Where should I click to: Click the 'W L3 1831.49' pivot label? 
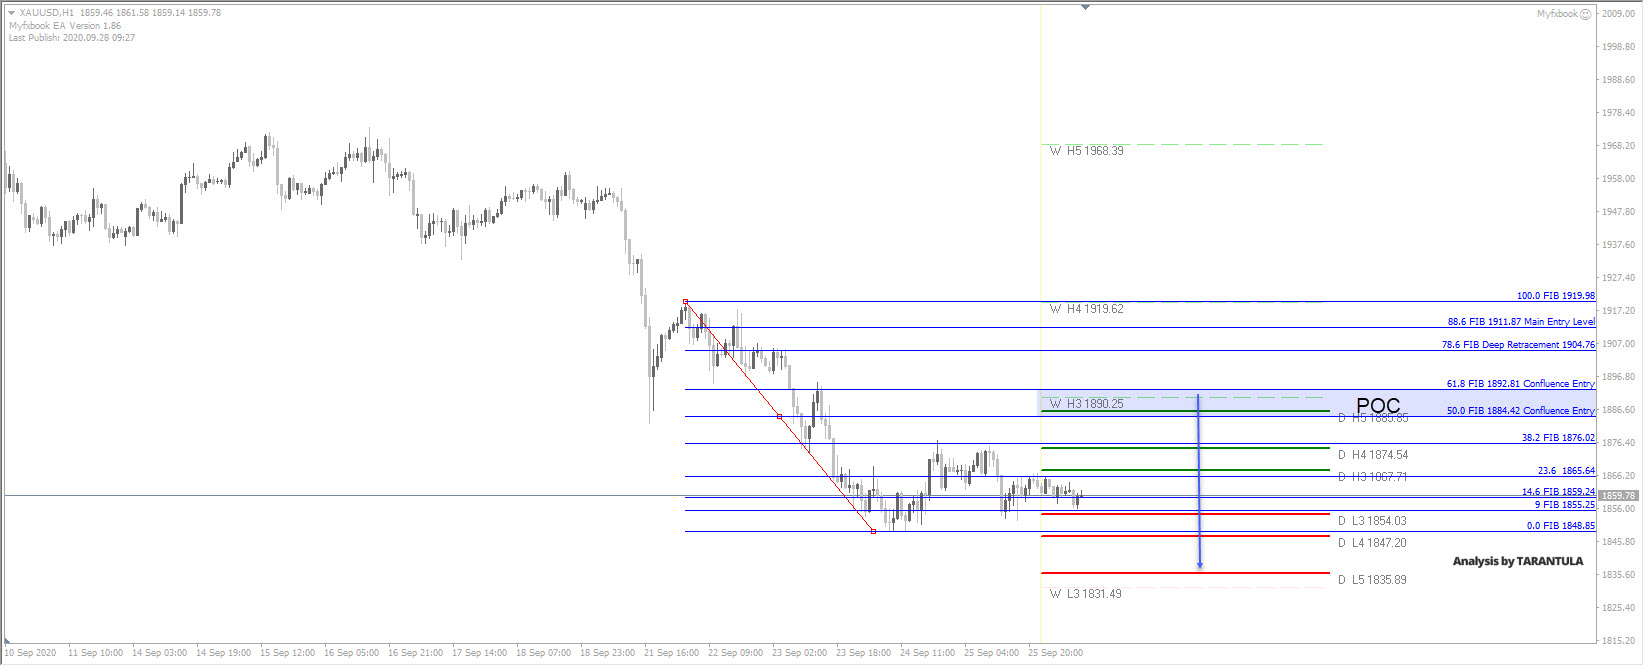point(1085,594)
